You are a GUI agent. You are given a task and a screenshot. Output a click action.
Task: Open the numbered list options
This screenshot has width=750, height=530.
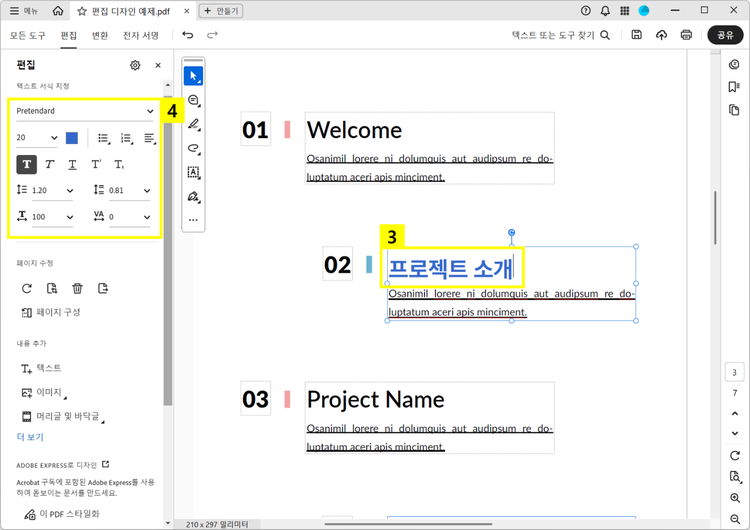click(x=127, y=139)
